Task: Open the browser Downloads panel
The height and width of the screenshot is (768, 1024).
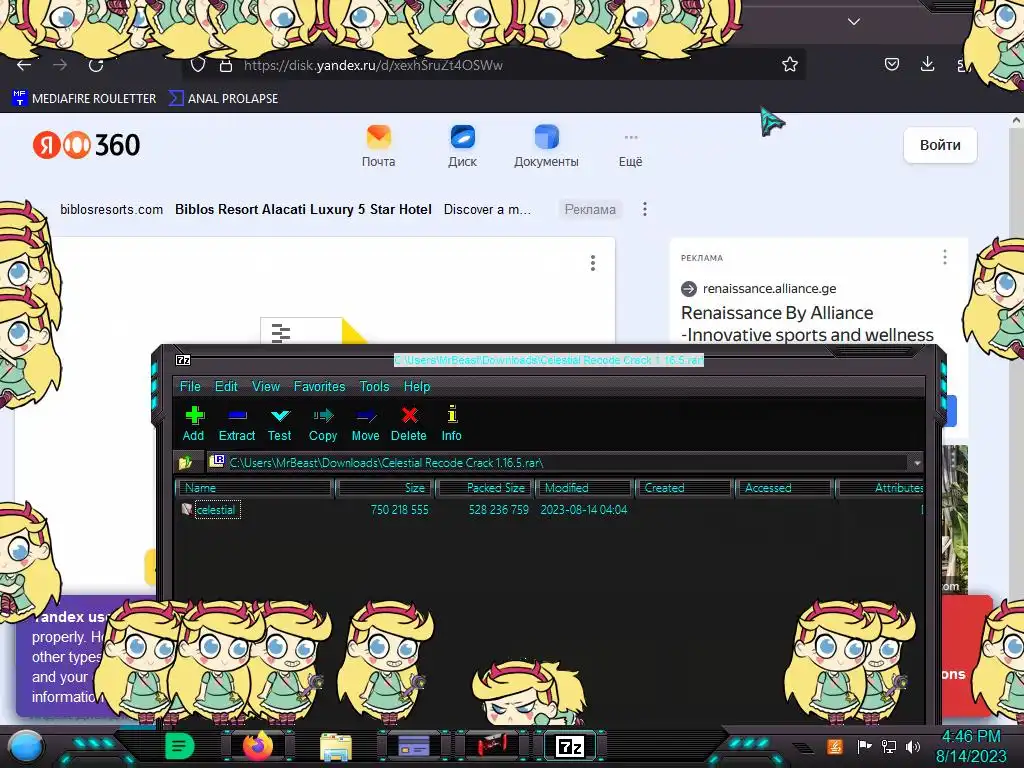Action: pos(927,64)
